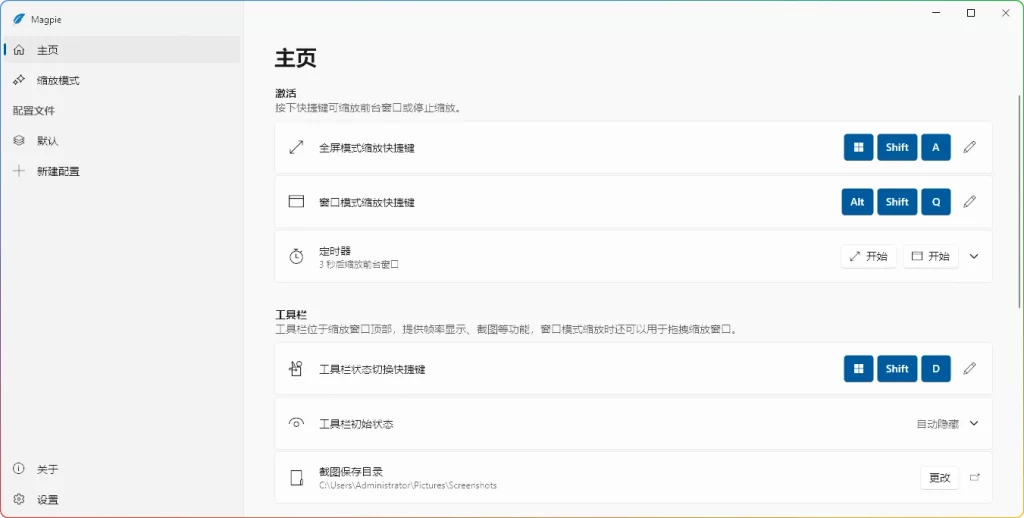Image resolution: width=1024 pixels, height=518 pixels.
Task: Select the 默认 profile
Action: [122, 140]
